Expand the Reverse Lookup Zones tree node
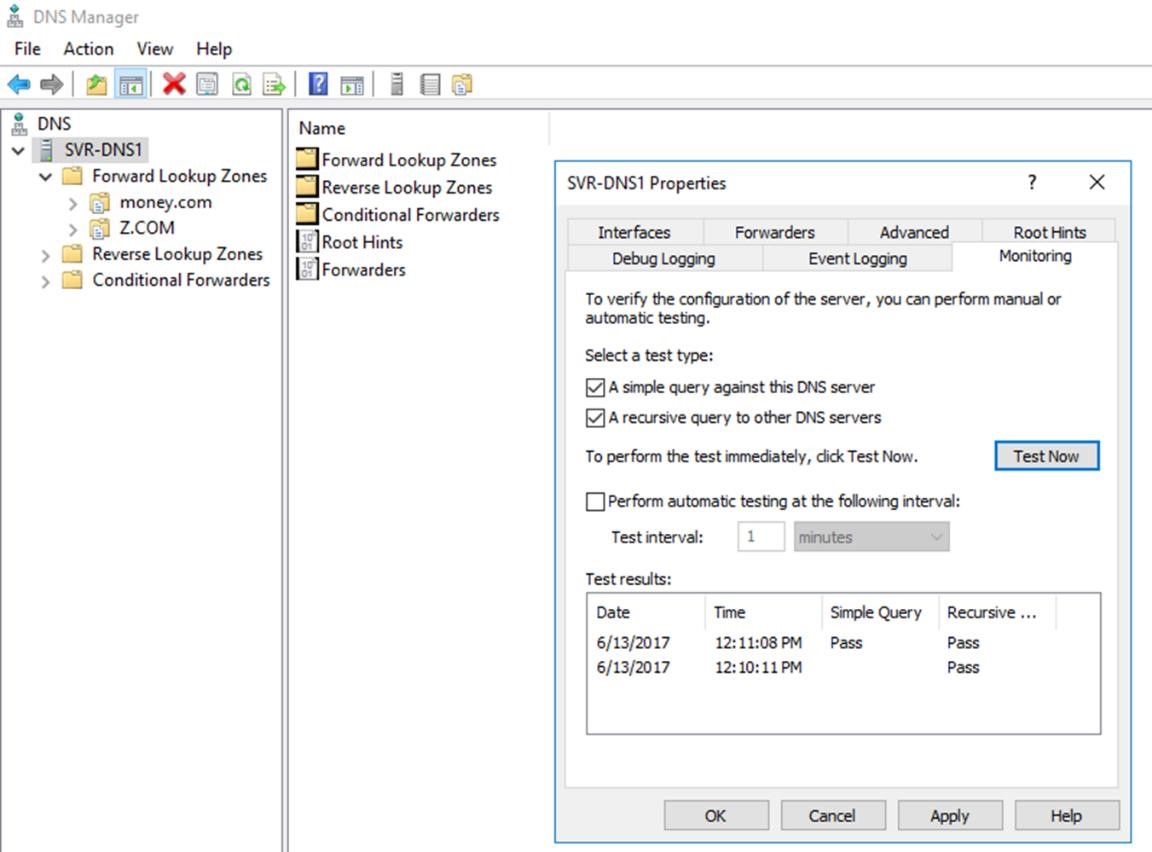Screen dimensions: 1152x852 [45, 255]
